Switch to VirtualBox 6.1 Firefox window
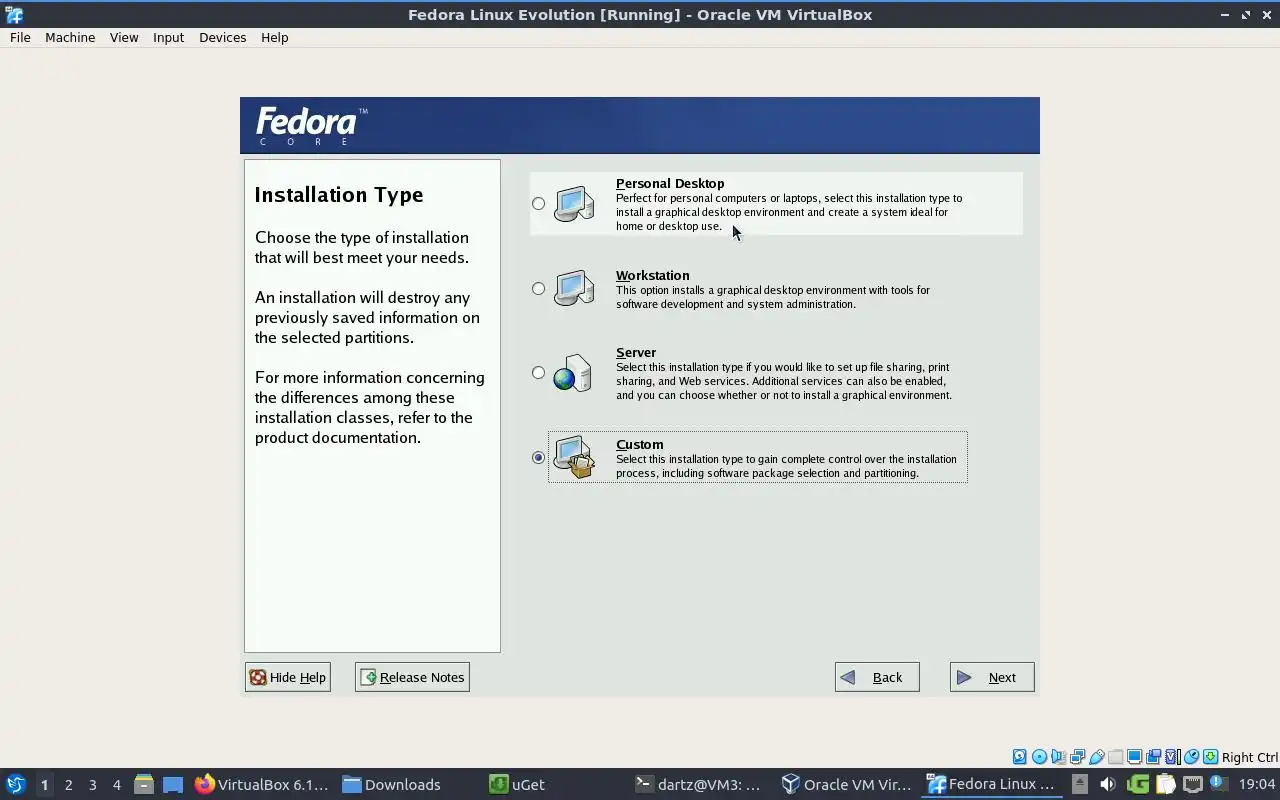Viewport: 1280px width, 800px height. [262, 784]
